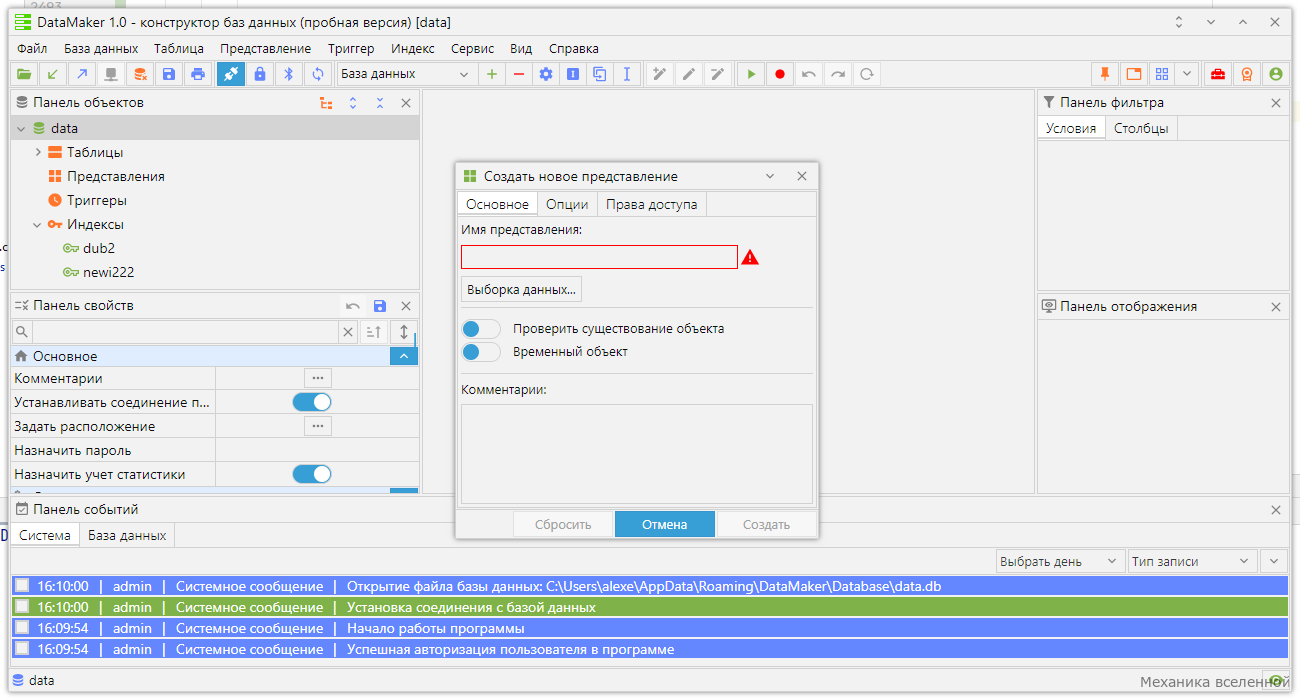Switch to 'Столбцы' filter panel tab
The width and height of the screenshot is (1300, 700).
tap(1142, 128)
